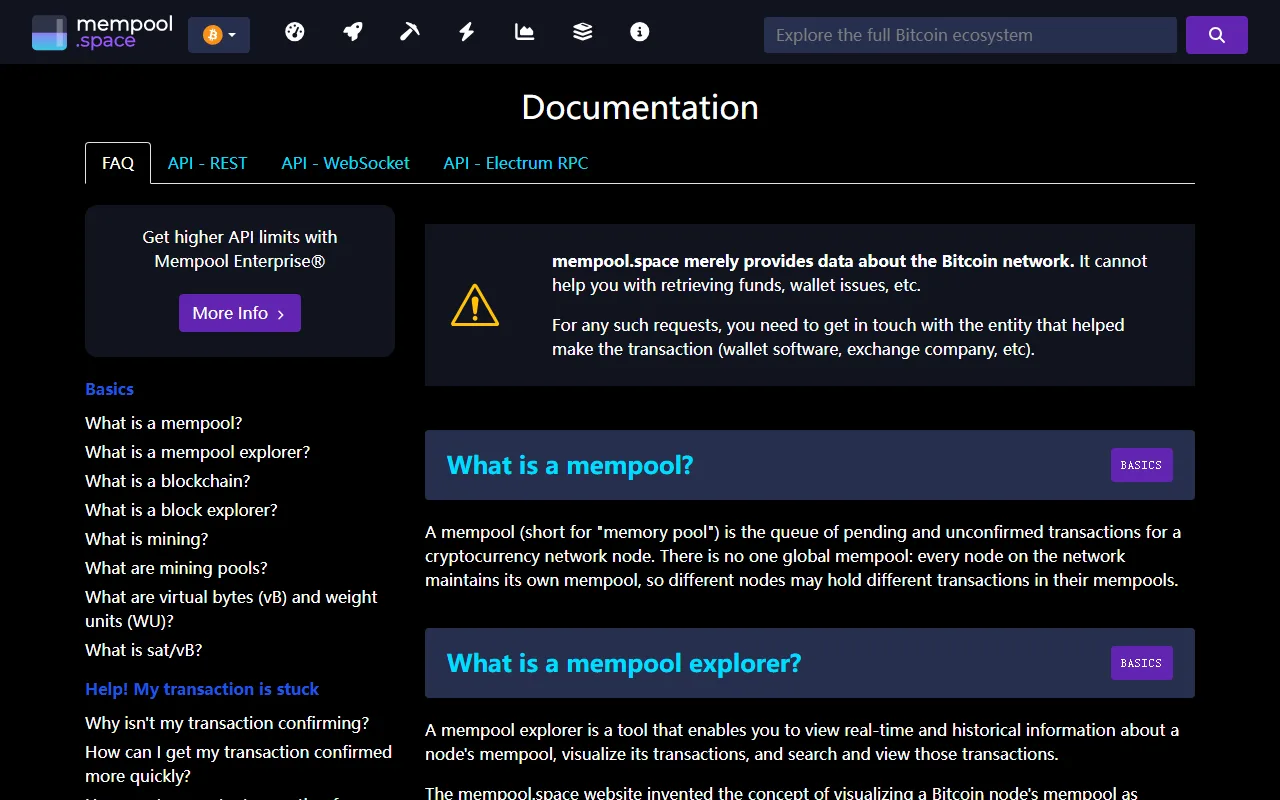Viewport: 1280px width, 800px height.
Task: Open sidebar link What is a mempool?
Action: click(164, 423)
